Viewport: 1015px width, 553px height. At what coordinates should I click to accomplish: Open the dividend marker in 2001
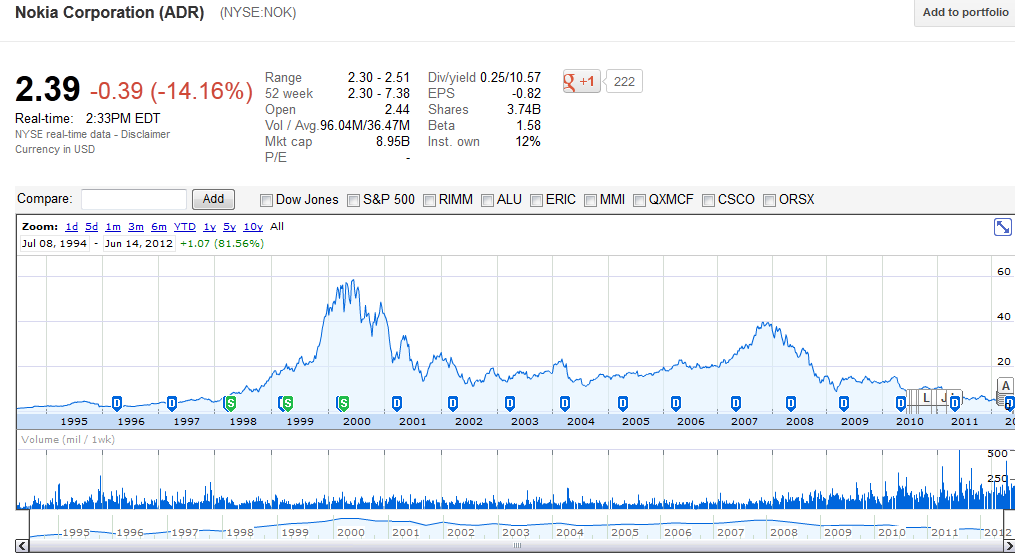click(x=397, y=403)
